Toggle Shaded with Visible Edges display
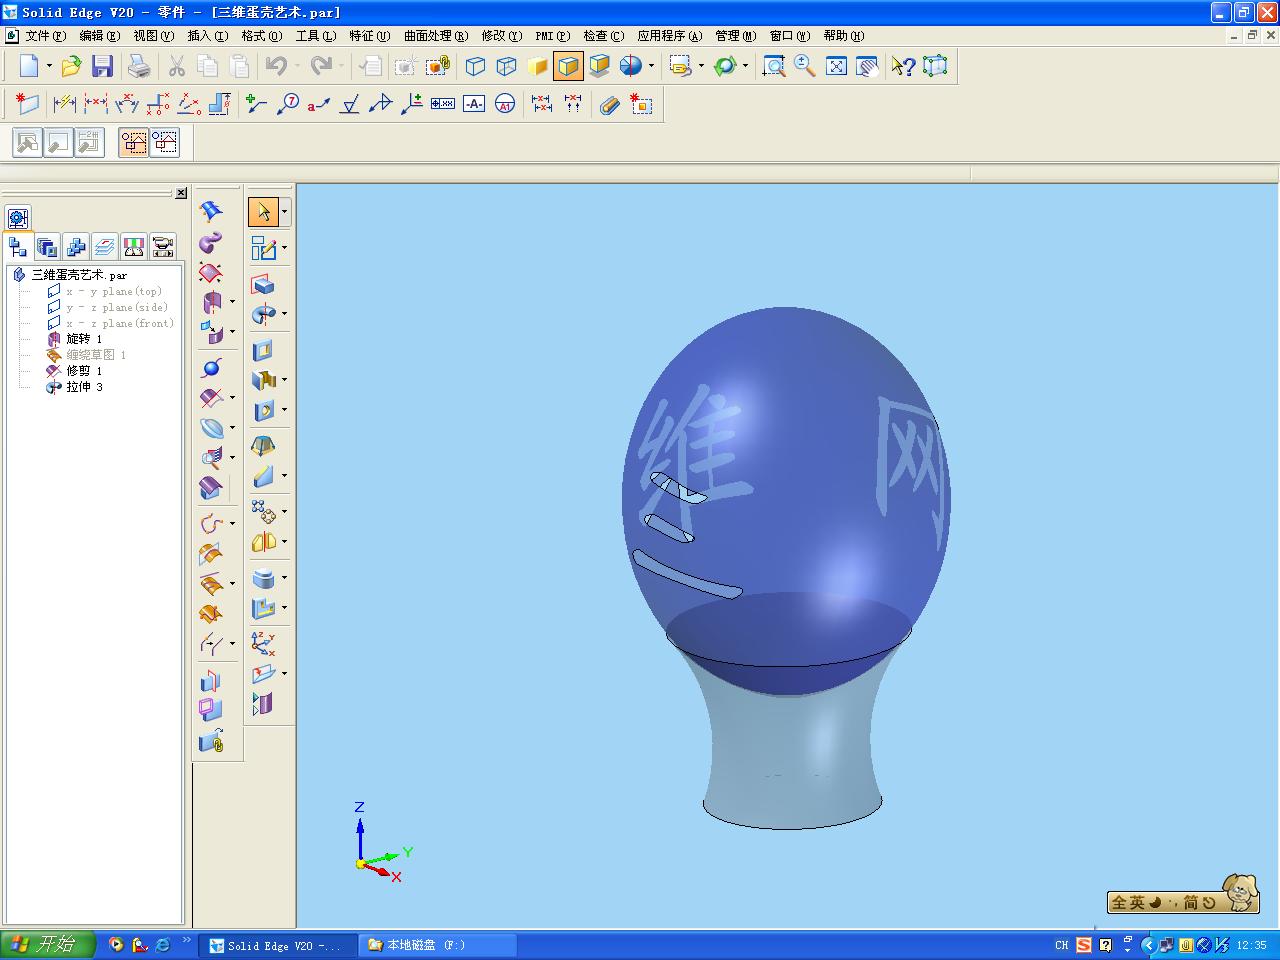The image size is (1280, 960). coord(568,66)
